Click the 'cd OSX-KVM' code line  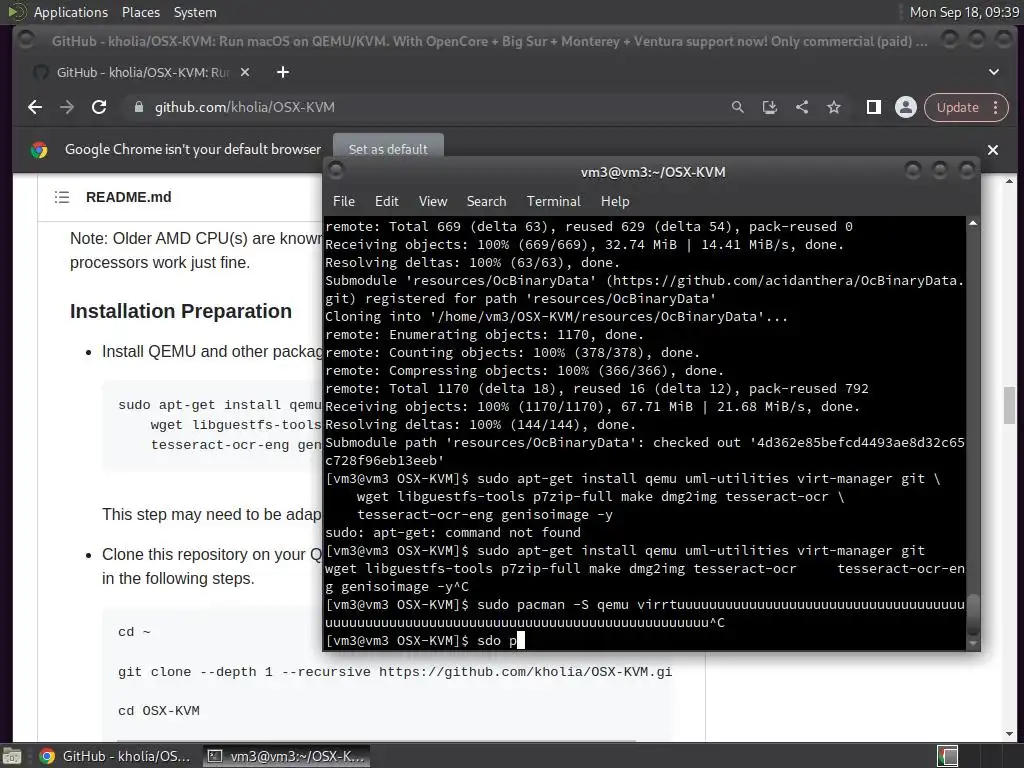click(159, 711)
